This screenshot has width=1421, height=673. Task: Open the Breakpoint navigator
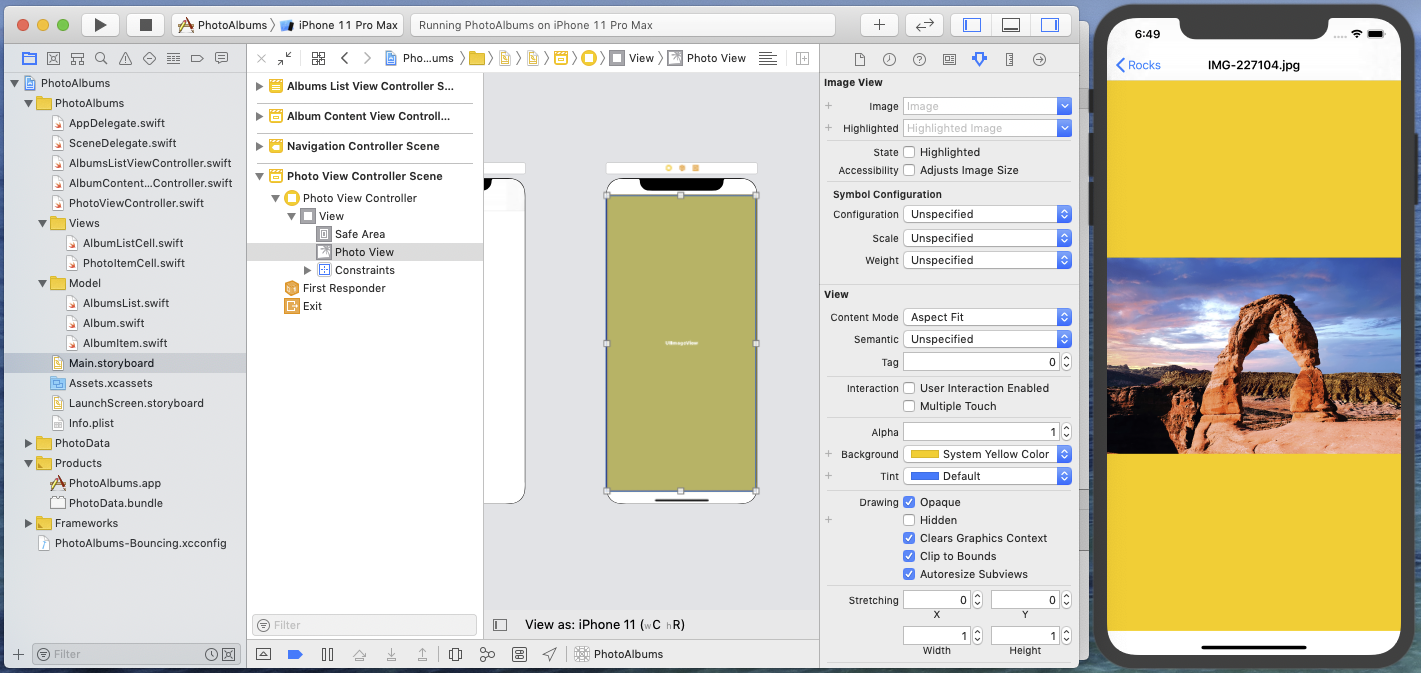click(198, 58)
